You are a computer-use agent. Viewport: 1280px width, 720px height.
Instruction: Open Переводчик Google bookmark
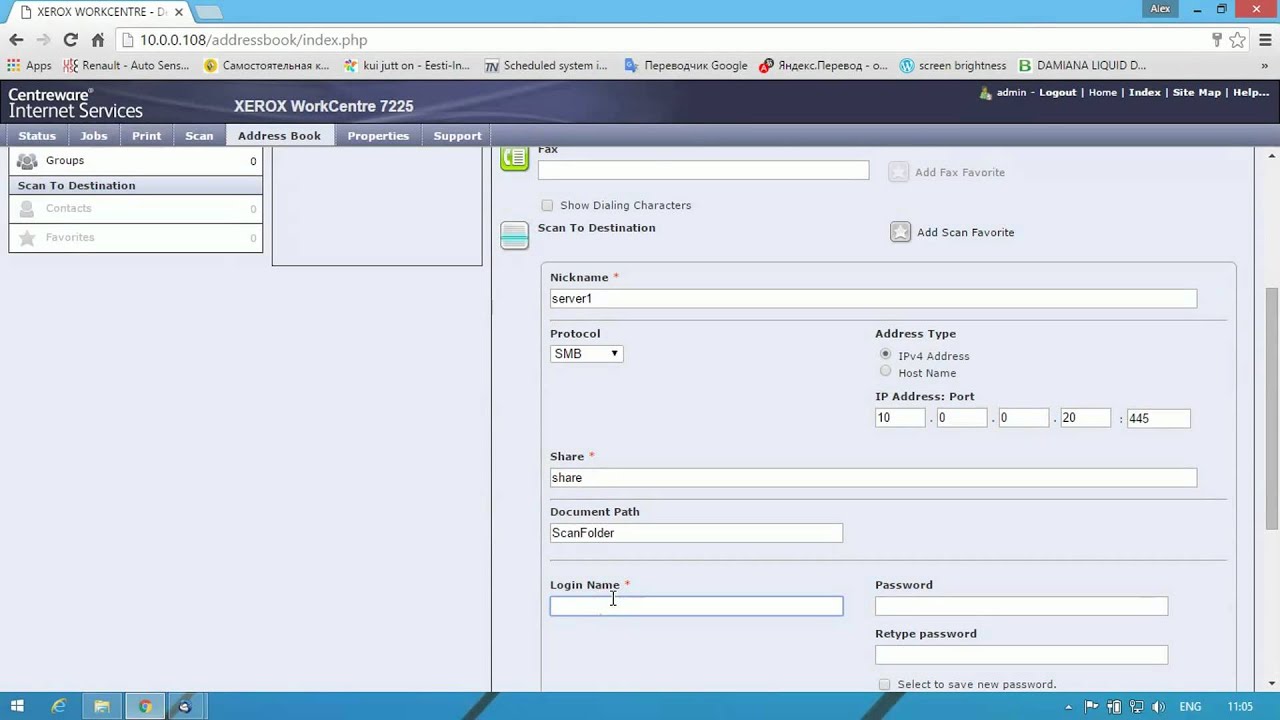[x=686, y=65]
